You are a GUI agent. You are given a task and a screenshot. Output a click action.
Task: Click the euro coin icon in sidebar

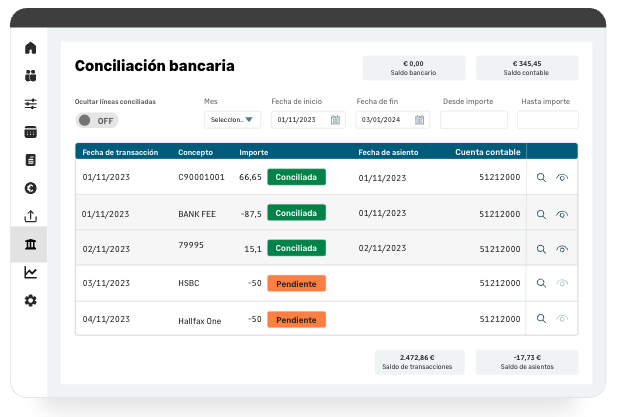click(31, 188)
